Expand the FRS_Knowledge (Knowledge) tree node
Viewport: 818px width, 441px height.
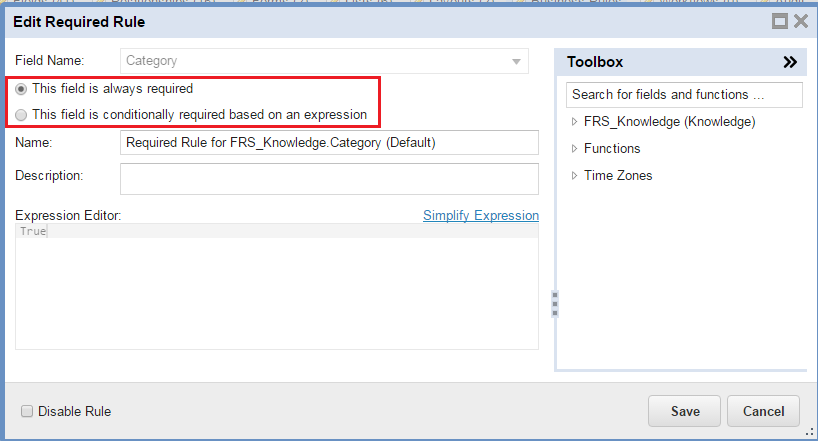[x=574, y=122]
